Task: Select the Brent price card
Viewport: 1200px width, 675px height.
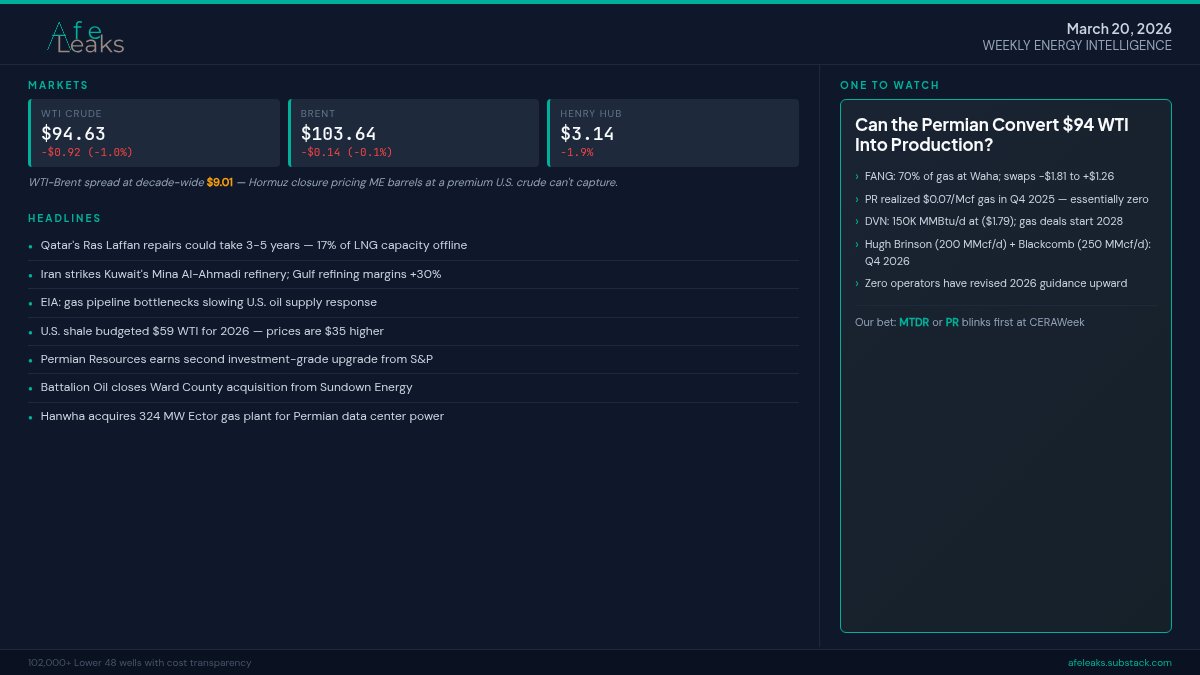Action: (x=413, y=133)
